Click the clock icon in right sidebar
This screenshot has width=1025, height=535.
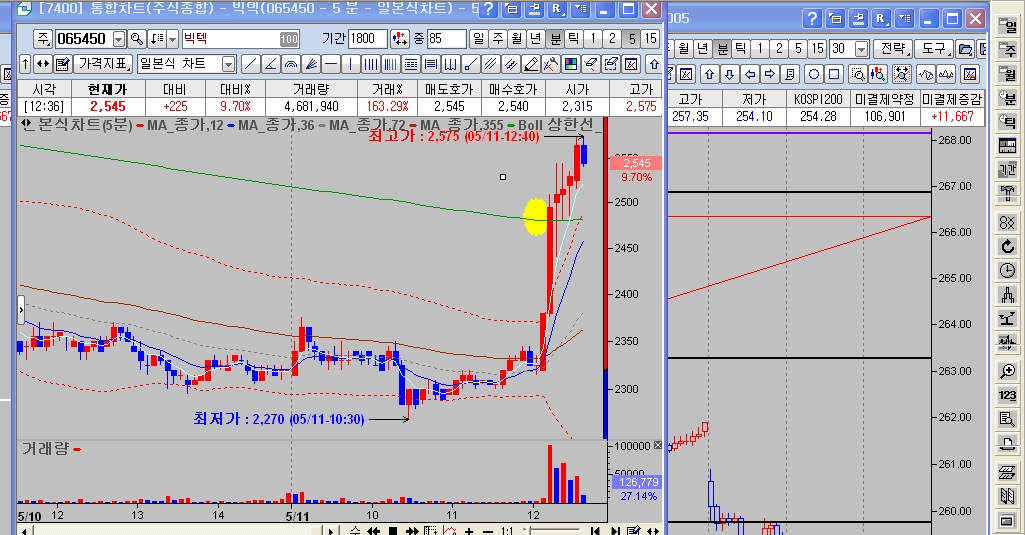pyautogui.click(x=1007, y=271)
